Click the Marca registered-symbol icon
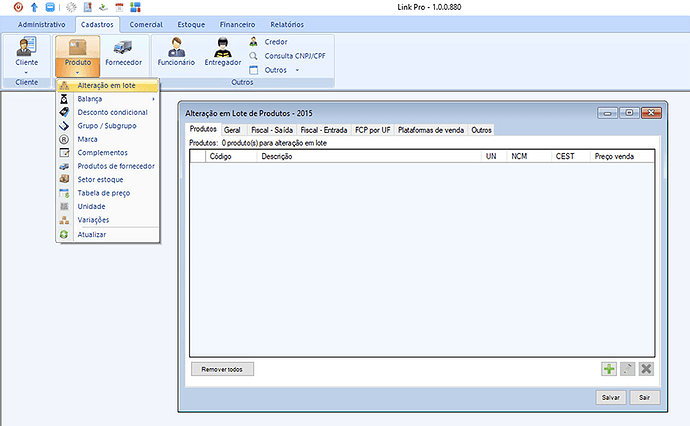This screenshot has height=426, width=690. click(64, 139)
